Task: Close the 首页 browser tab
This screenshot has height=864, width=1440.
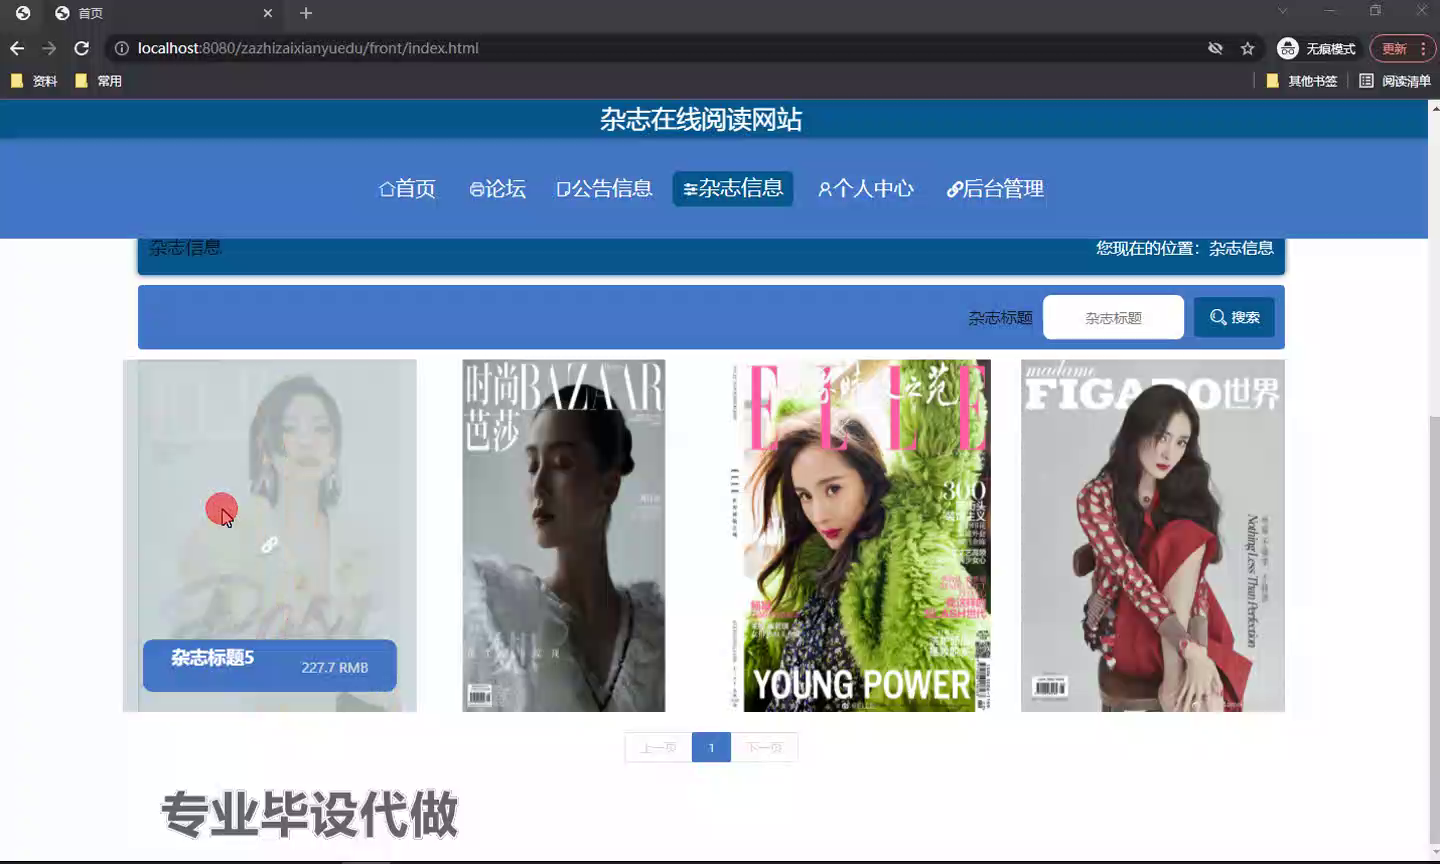Action: tap(268, 13)
